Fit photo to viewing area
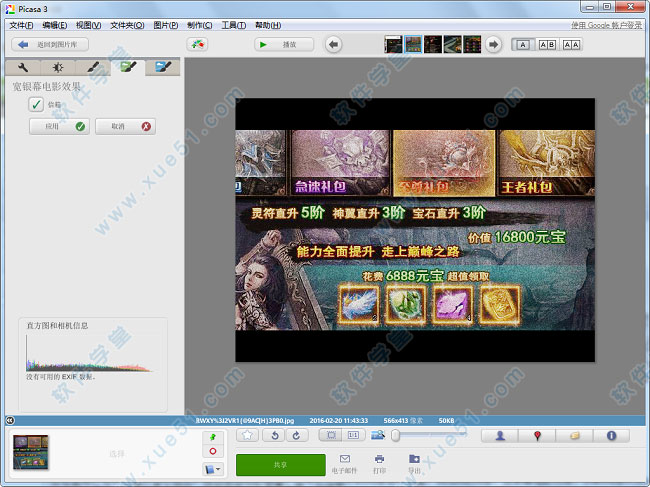The height and width of the screenshot is (487, 650). (331, 435)
